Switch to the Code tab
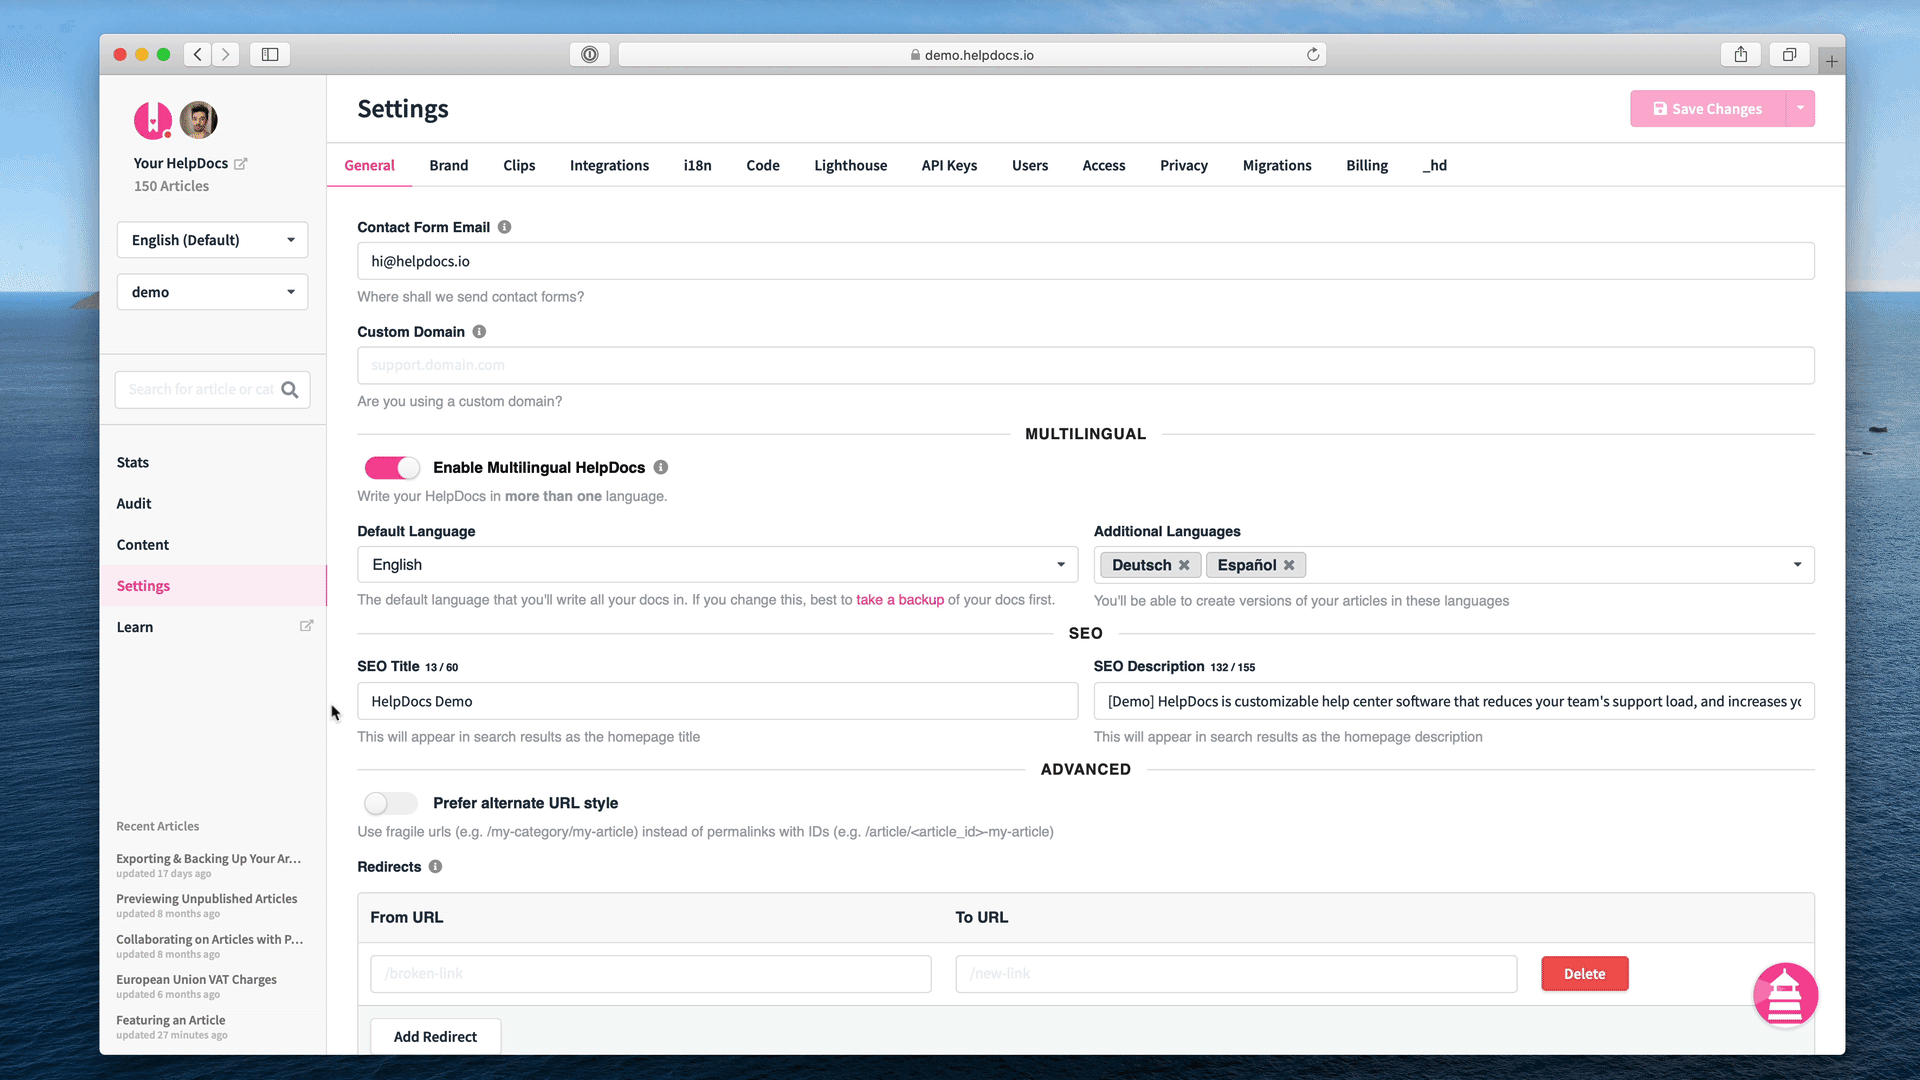 coord(763,166)
